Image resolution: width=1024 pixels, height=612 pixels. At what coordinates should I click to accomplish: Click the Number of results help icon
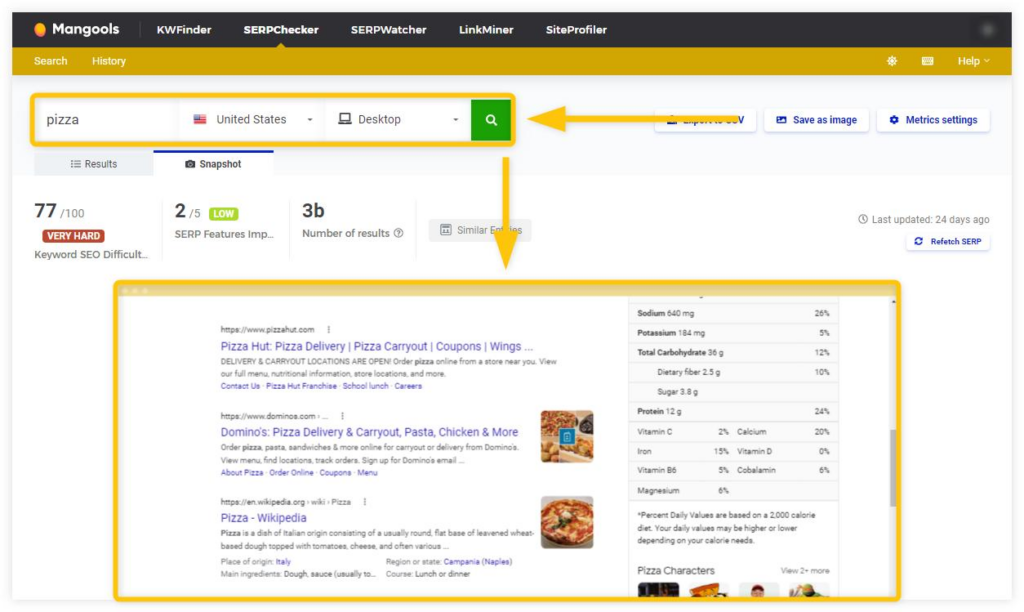pyautogui.click(x=398, y=233)
